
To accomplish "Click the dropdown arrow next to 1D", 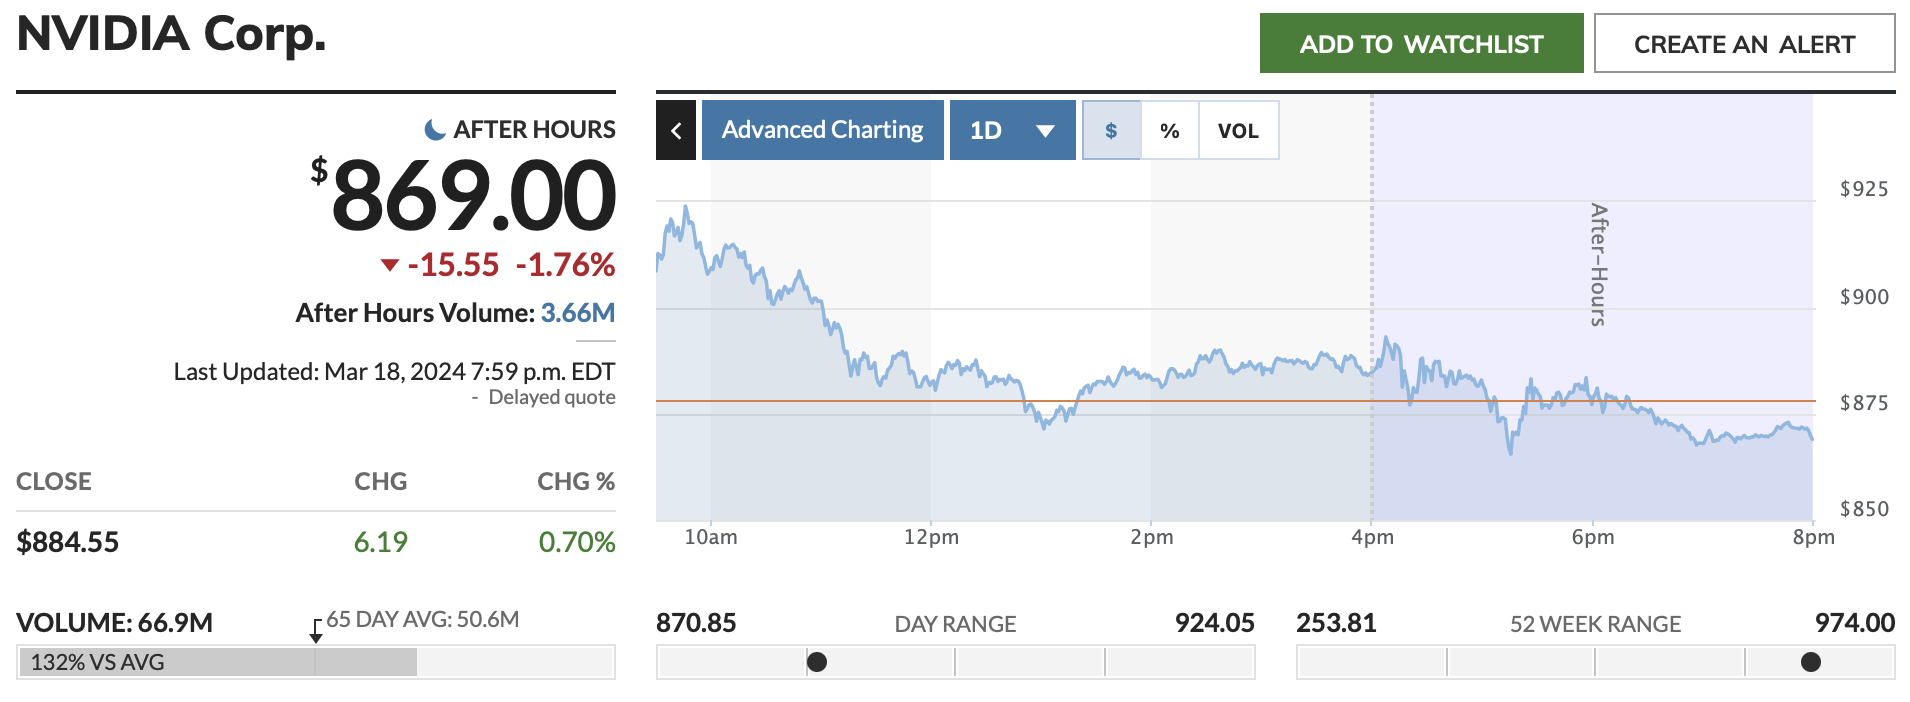I will click(1046, 131).
